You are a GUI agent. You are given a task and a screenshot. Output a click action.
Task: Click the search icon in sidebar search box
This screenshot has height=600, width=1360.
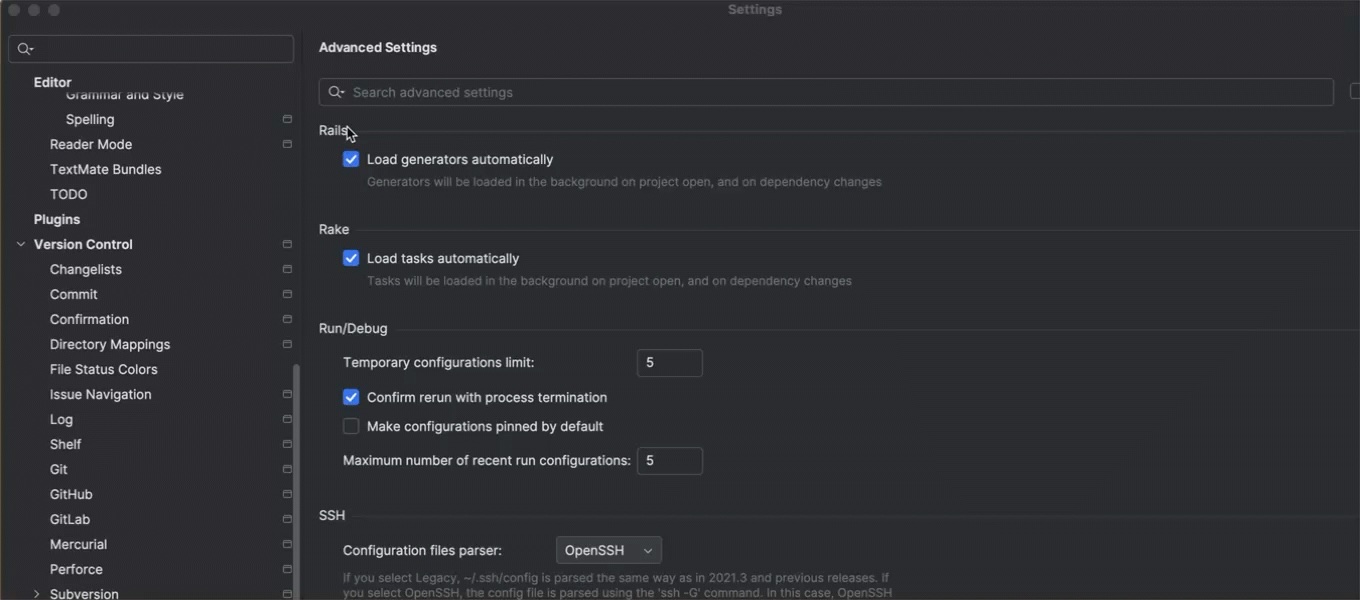coord(25,49)
